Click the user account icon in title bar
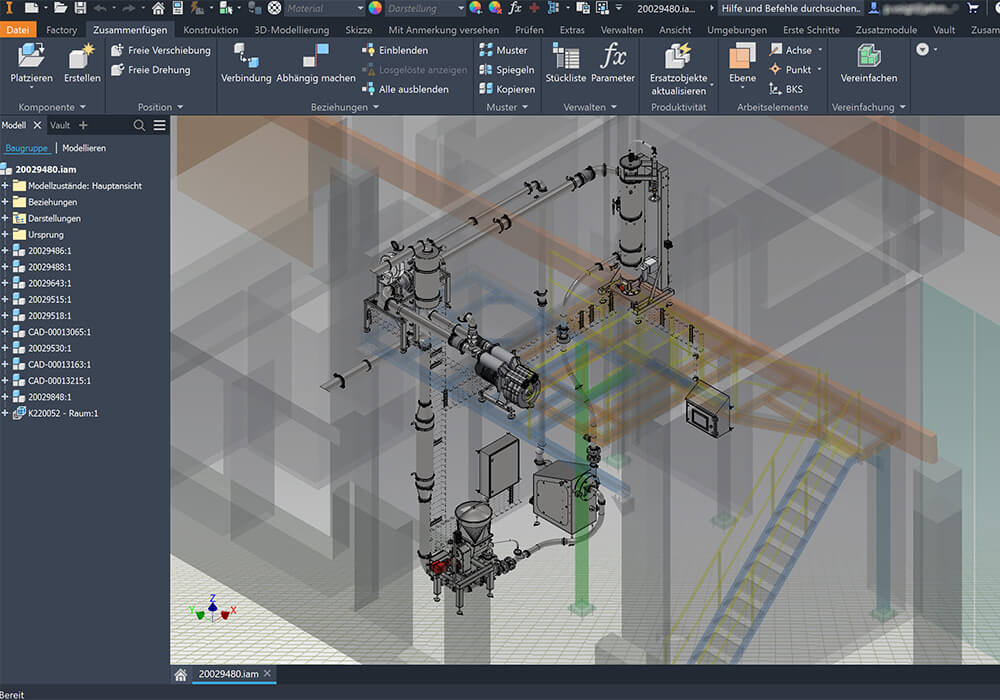 [874, 8]
